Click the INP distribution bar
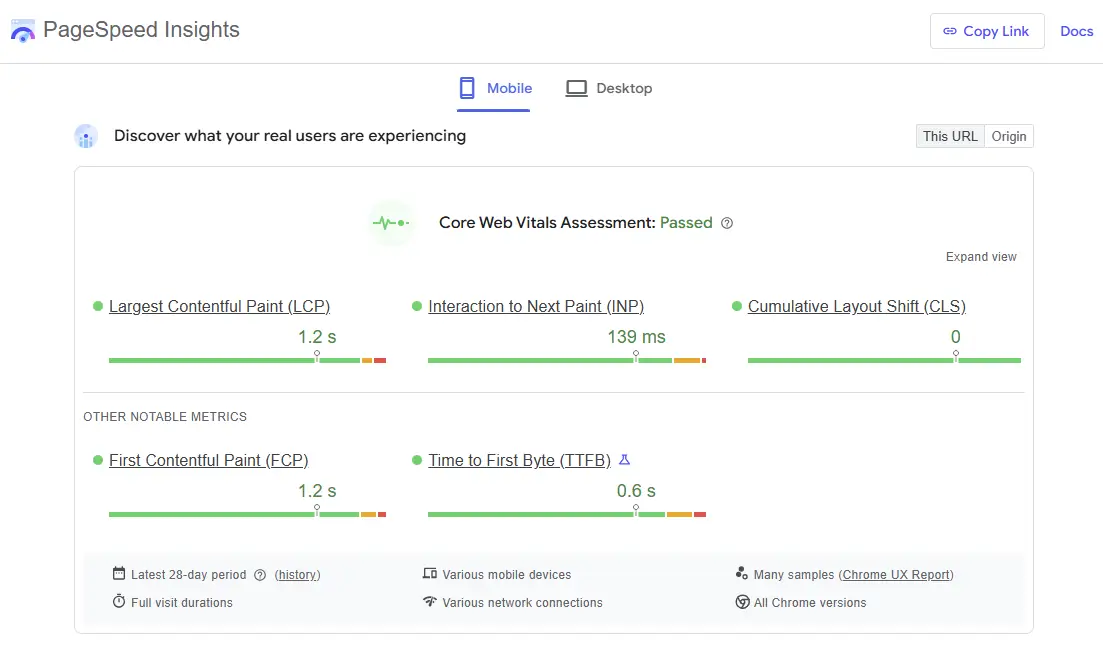Screen dimensions: 1103x645 [567, 360]
